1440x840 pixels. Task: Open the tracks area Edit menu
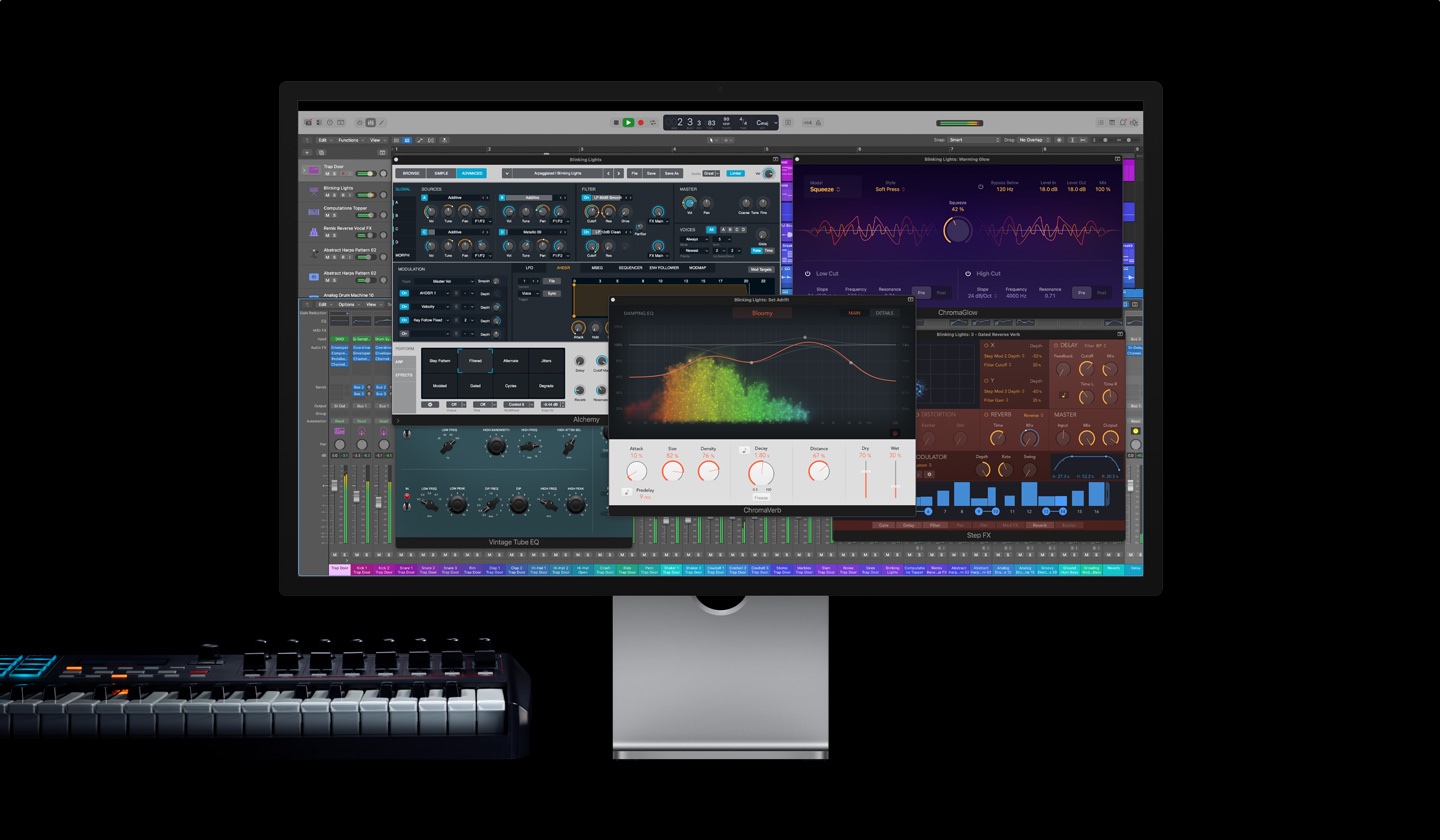[323, 140]
